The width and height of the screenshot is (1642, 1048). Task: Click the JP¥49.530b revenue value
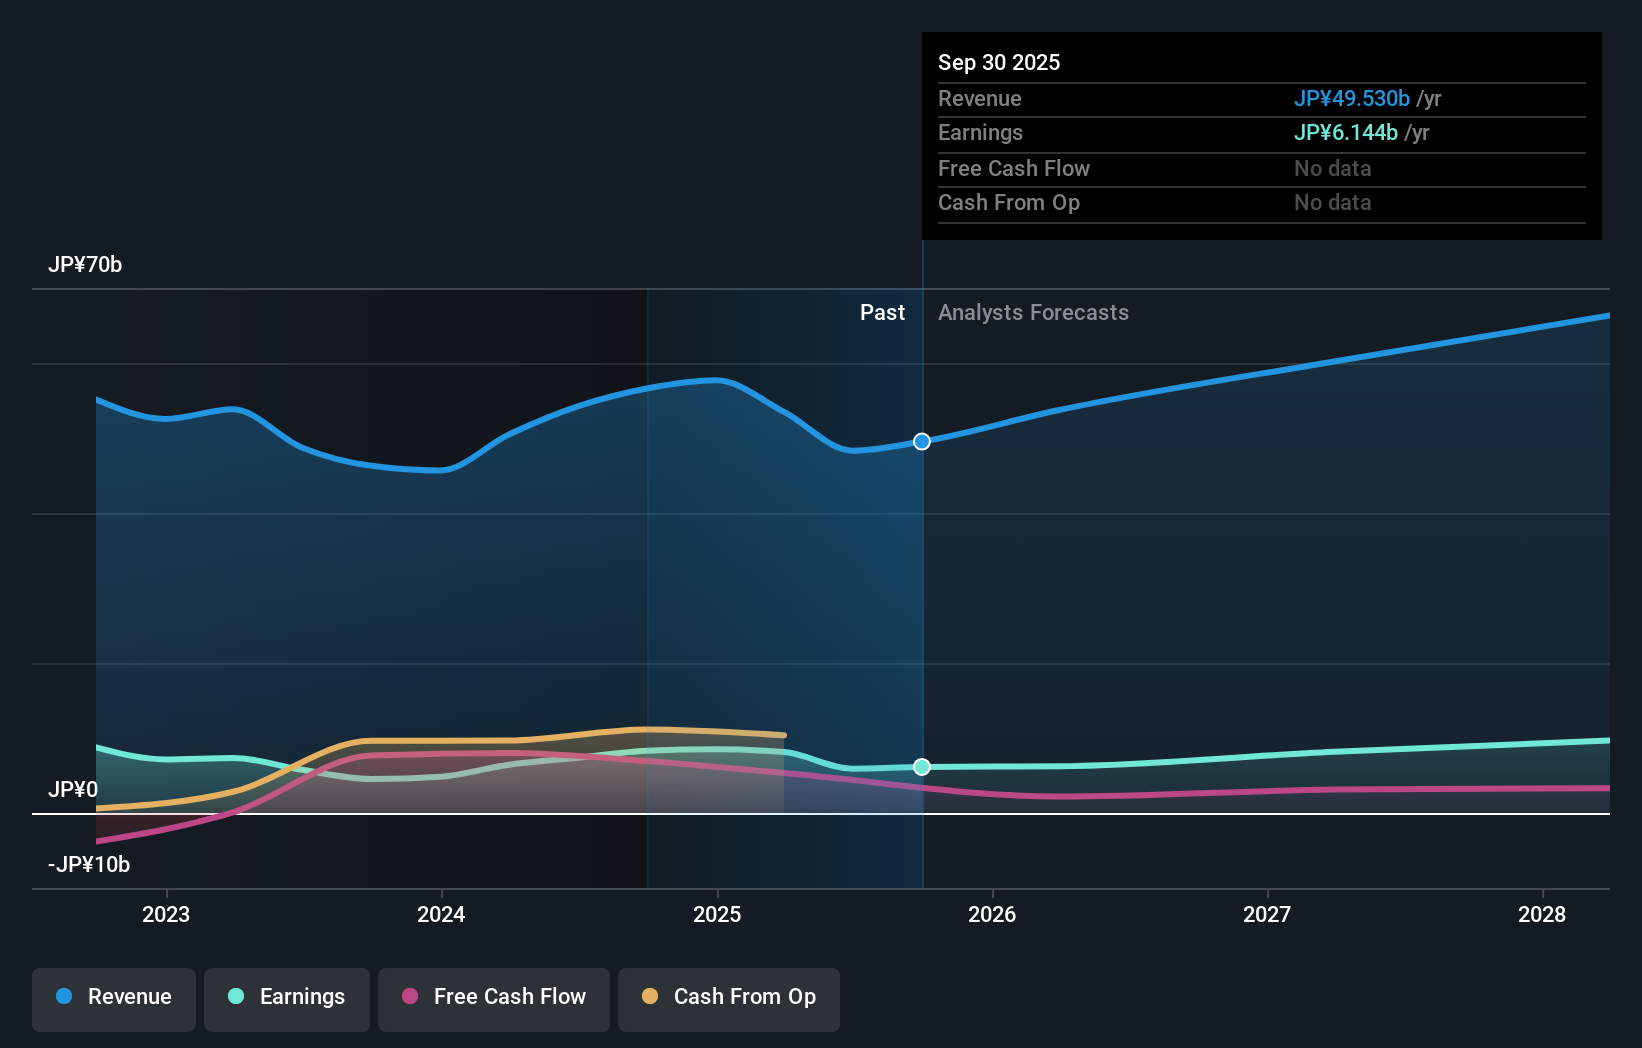point(1353,98)
